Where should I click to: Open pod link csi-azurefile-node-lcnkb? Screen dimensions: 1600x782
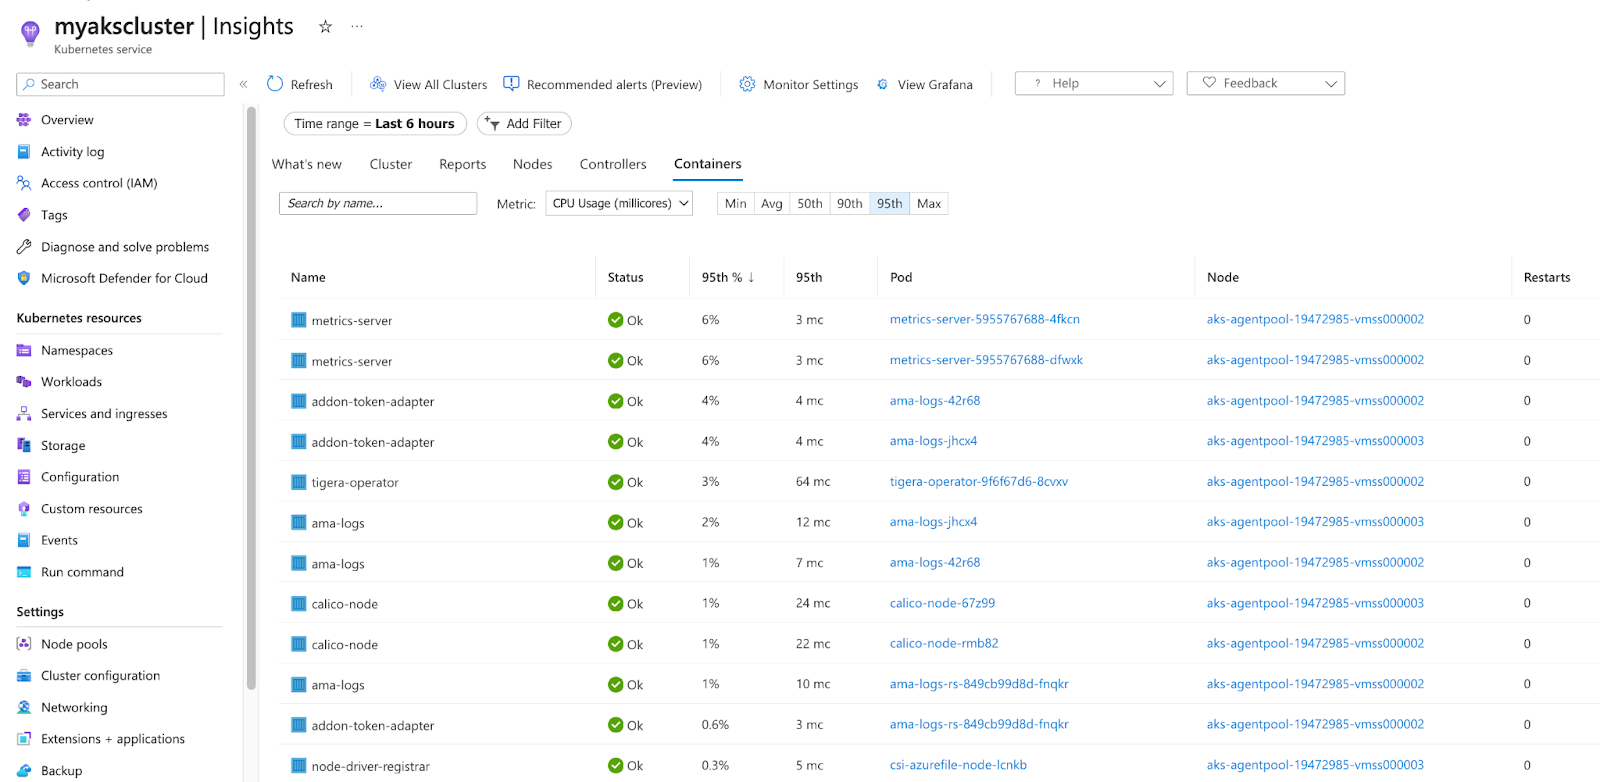(959, 766)
